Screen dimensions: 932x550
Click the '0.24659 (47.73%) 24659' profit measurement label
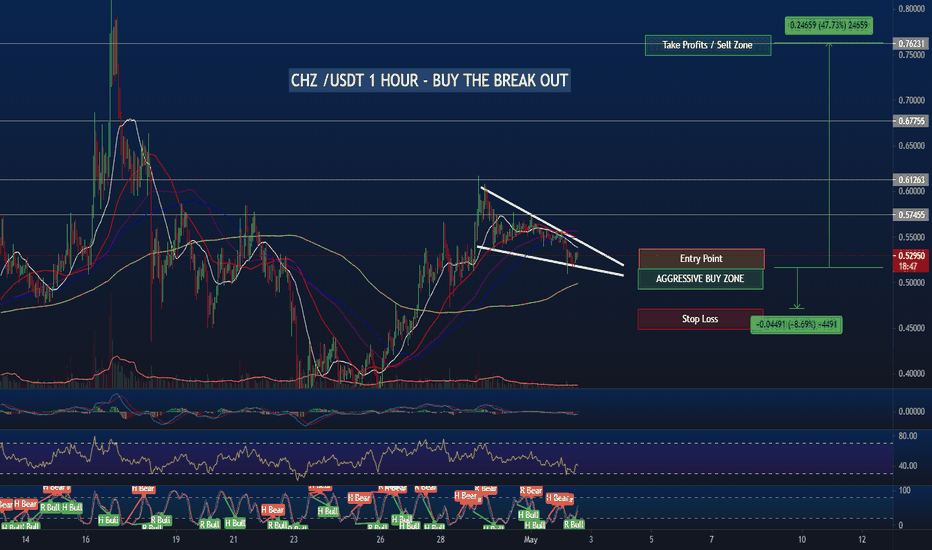coord(829,26)
